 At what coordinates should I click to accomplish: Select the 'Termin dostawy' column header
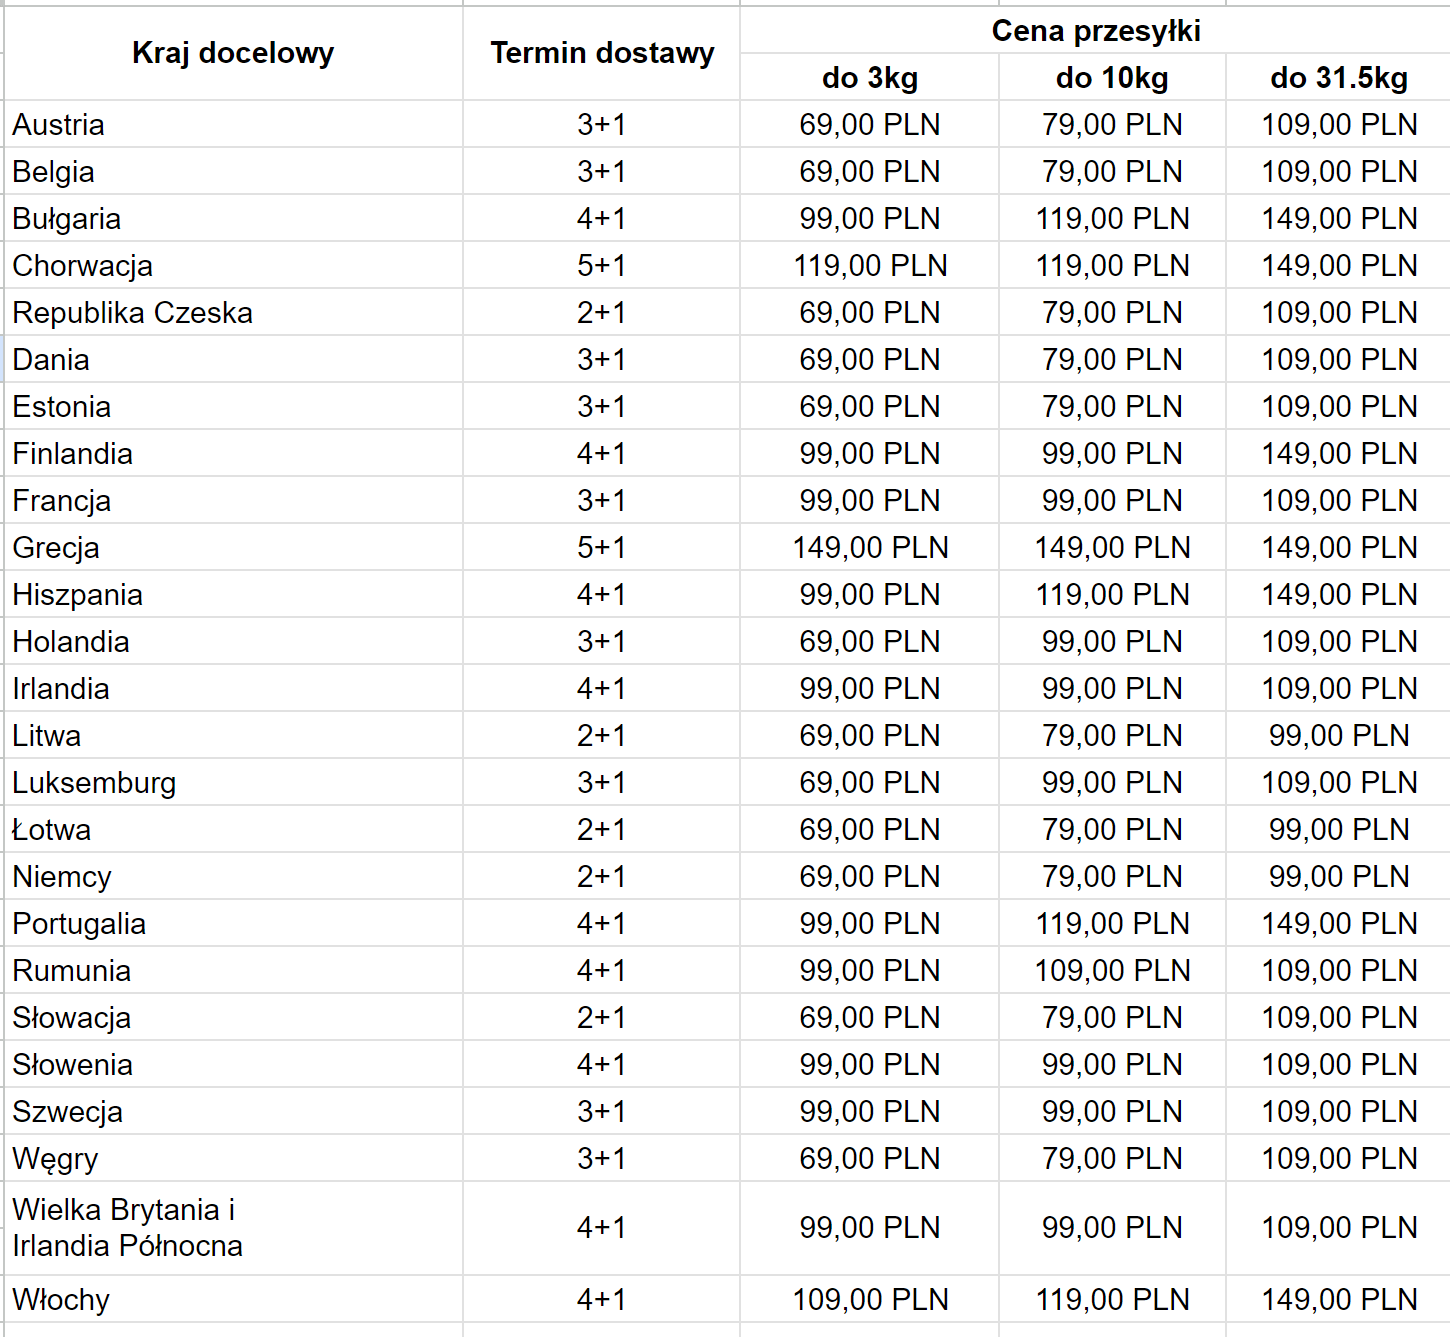(x=602, y=53)
